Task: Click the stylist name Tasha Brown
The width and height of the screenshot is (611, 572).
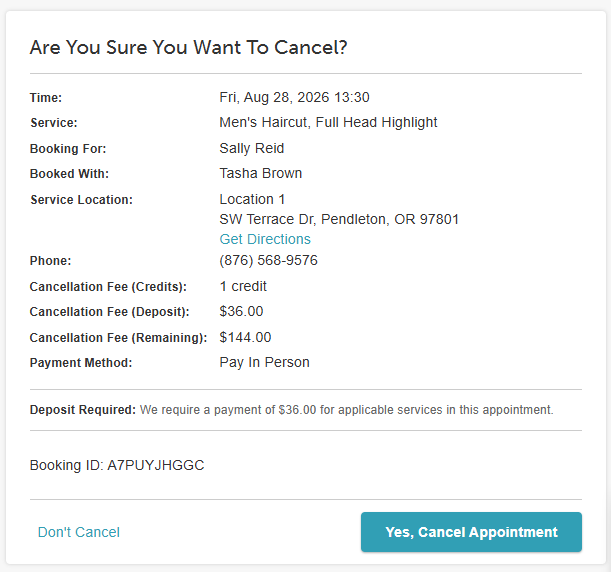Action: tap(261, 173)
